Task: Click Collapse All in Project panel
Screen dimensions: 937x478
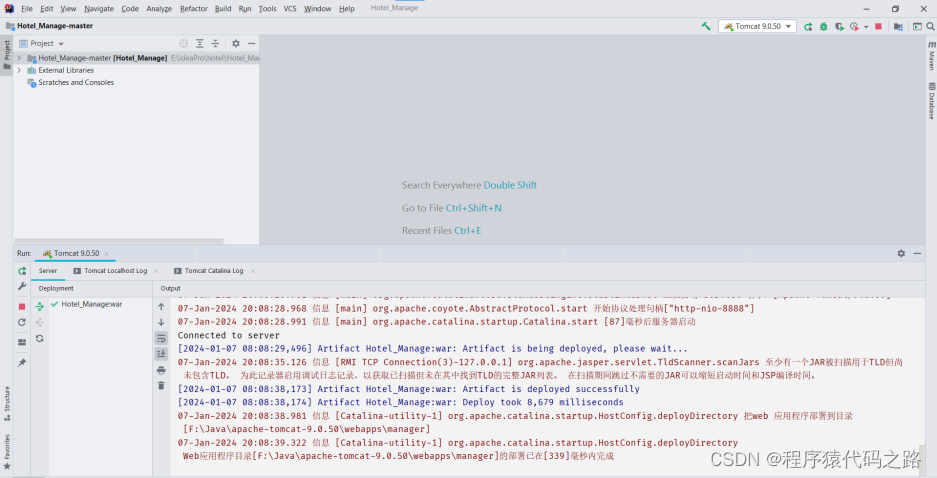Action: click(x=215, y=44)
